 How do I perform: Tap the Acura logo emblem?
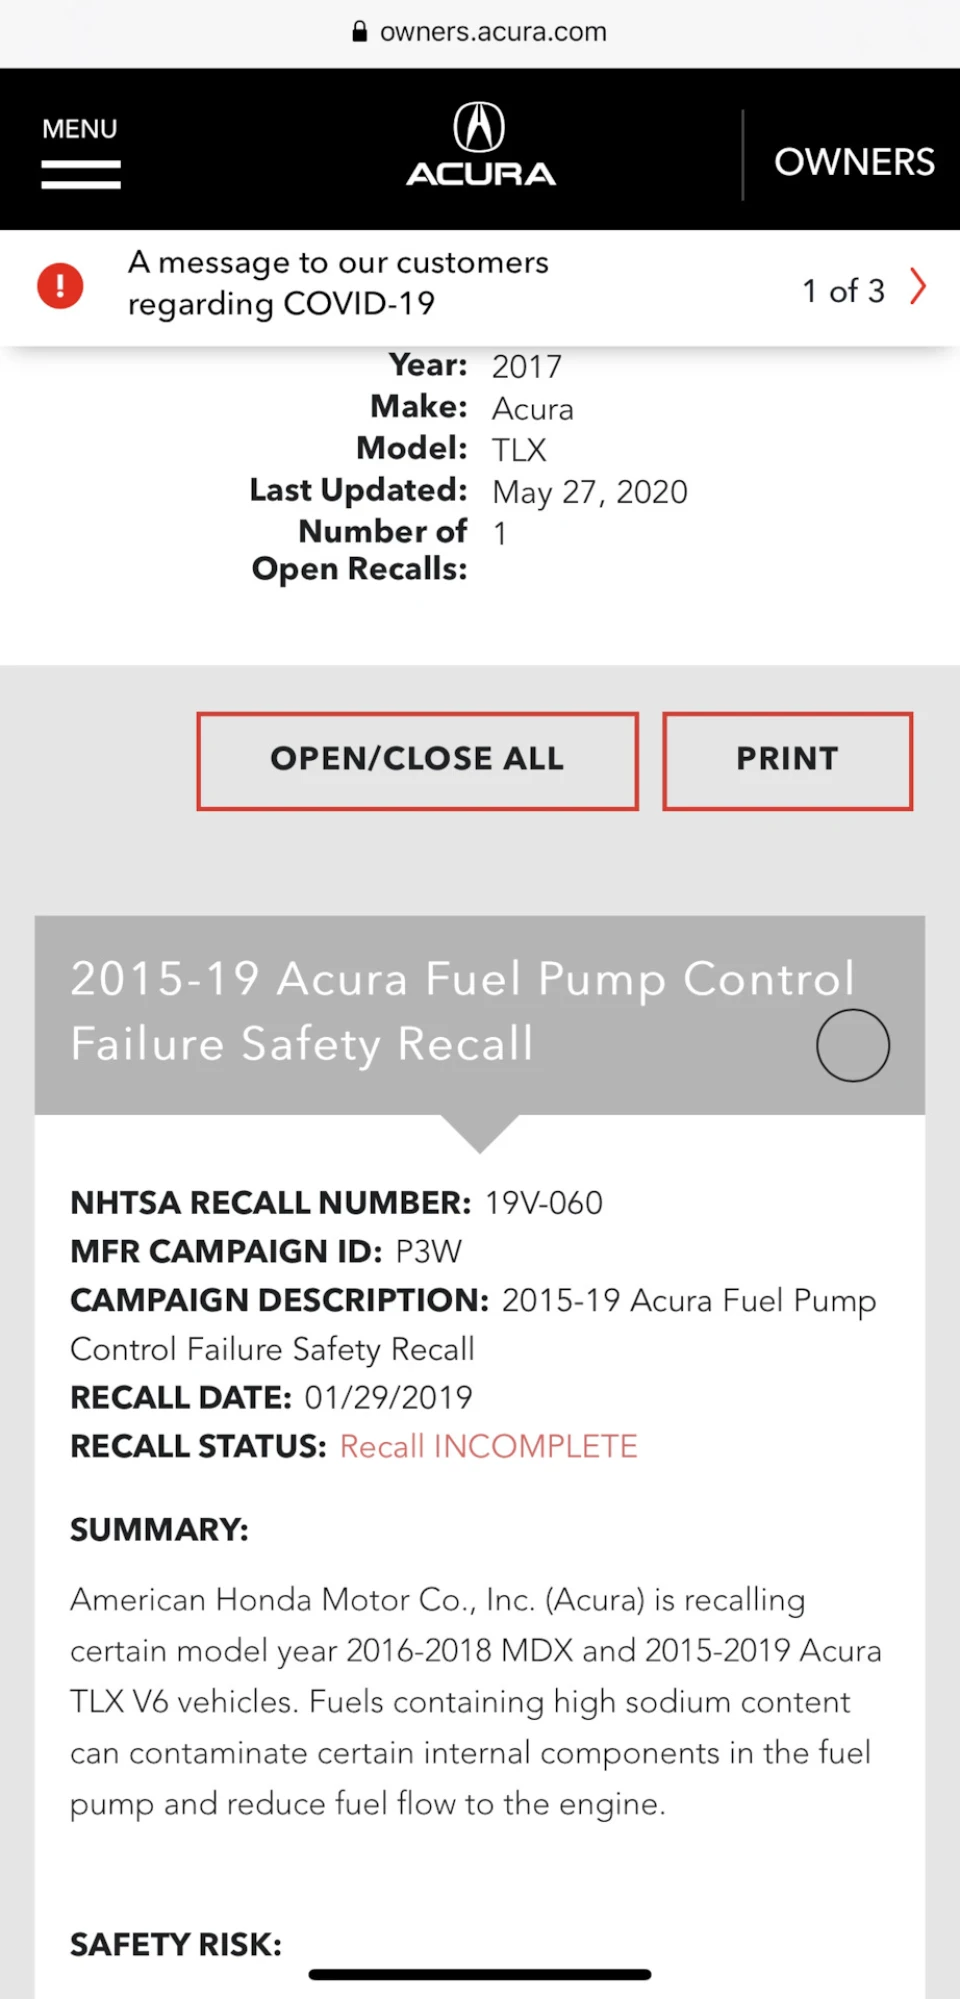pos(480,127)
